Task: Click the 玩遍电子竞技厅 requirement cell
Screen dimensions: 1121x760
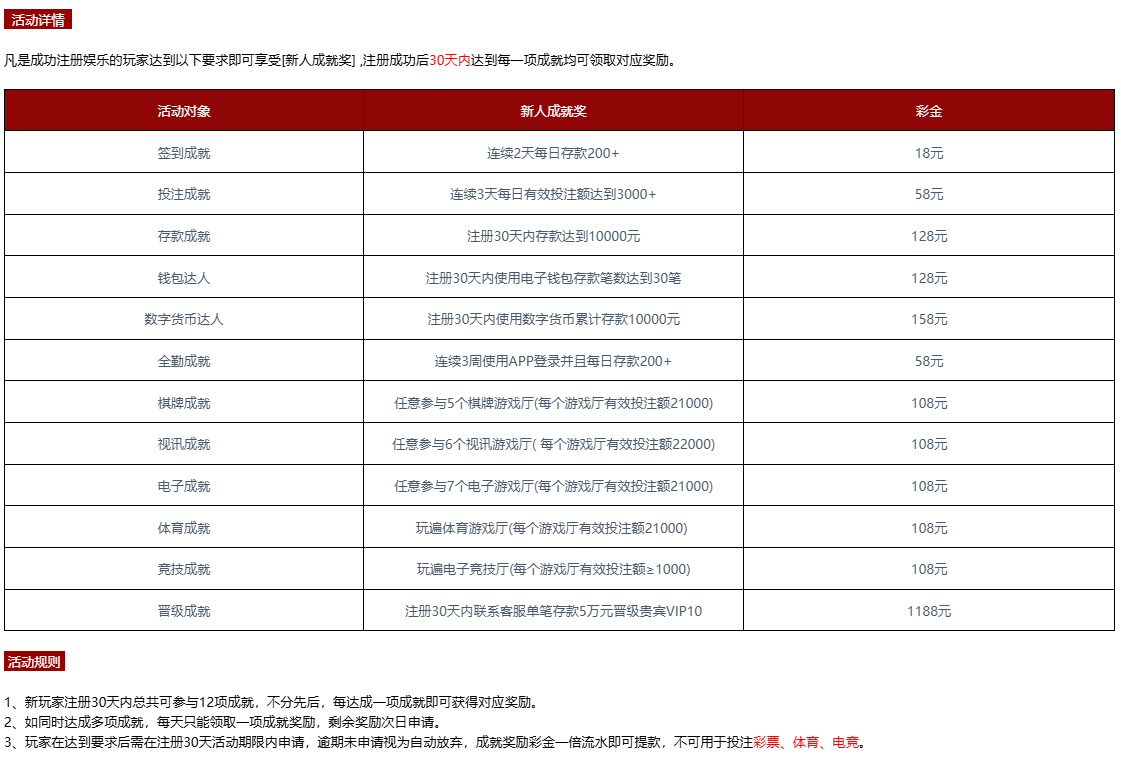Action: 553,569
